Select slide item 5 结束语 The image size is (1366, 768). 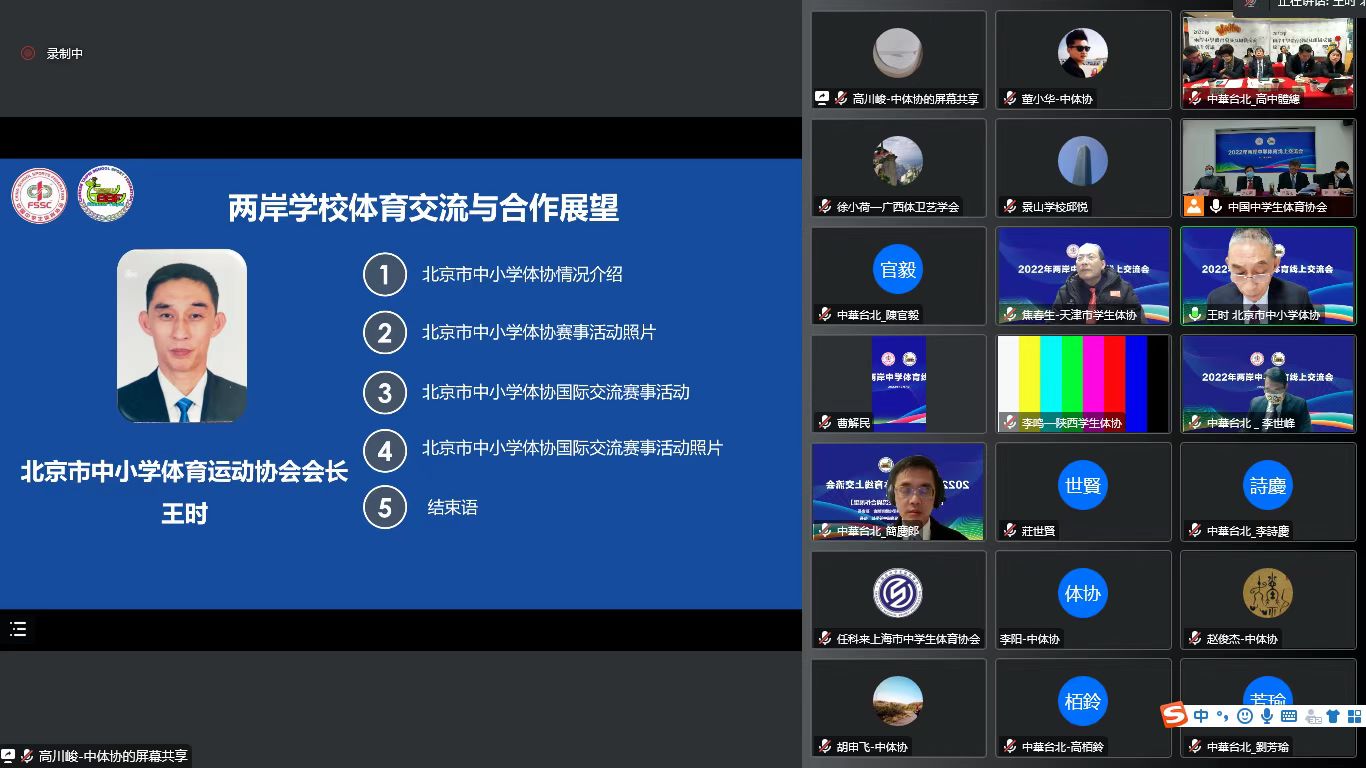pos(452,507)
